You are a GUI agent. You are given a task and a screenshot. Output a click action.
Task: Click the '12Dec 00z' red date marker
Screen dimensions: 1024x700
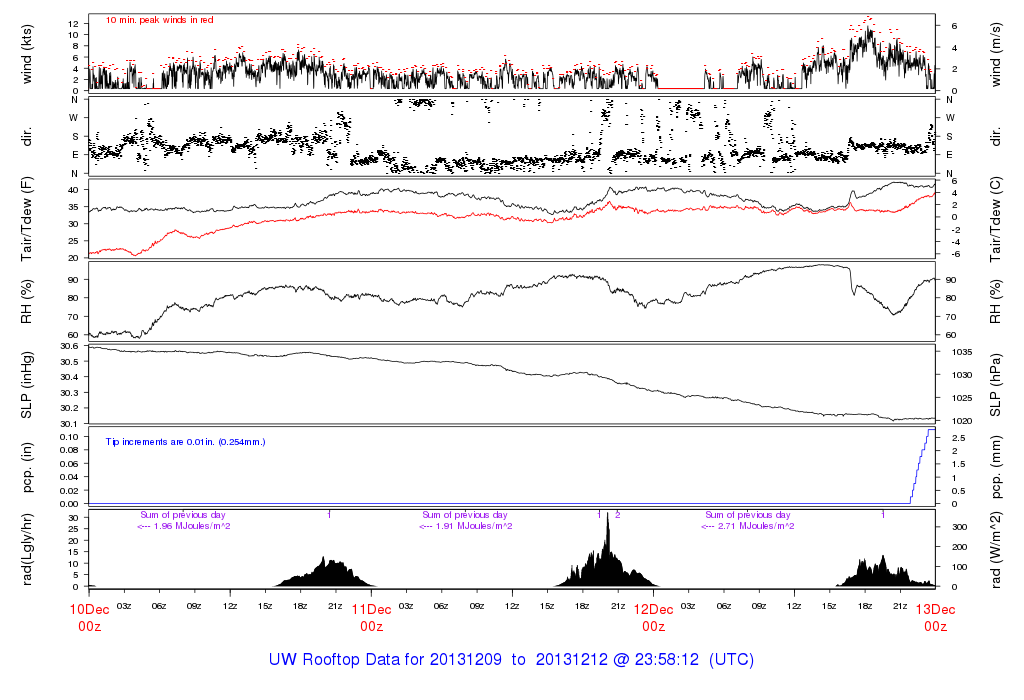pos(653,617)
